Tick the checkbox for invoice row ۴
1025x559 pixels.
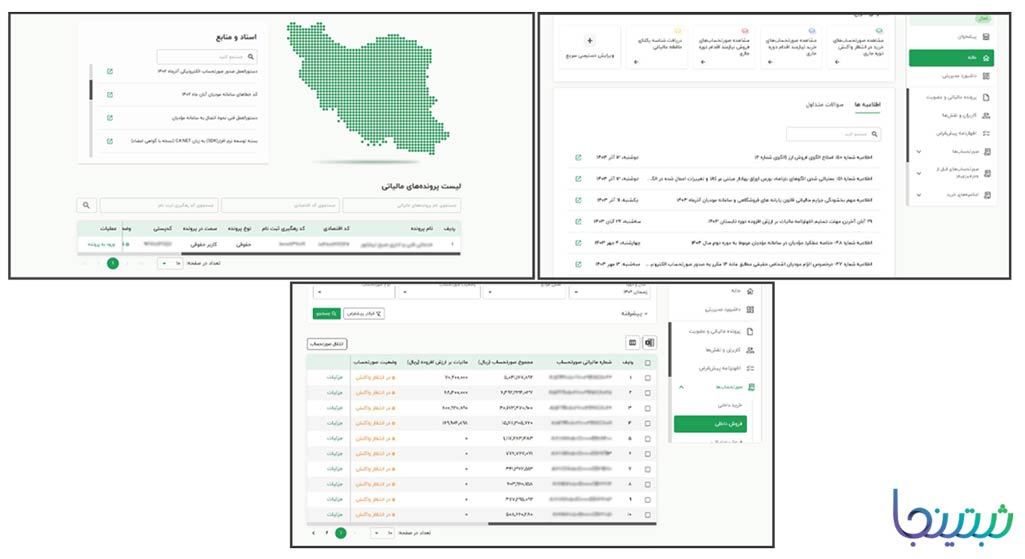click(648, 424)
